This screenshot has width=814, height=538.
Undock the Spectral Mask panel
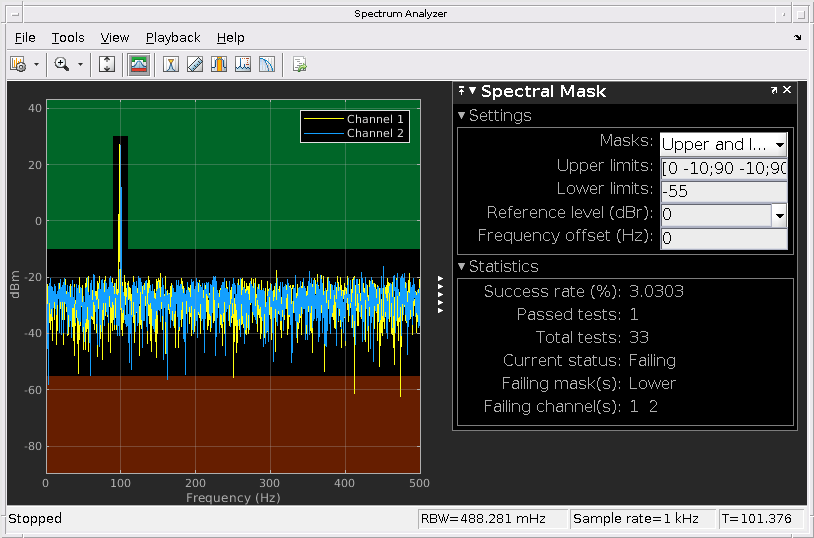click(x=774, y=91)
